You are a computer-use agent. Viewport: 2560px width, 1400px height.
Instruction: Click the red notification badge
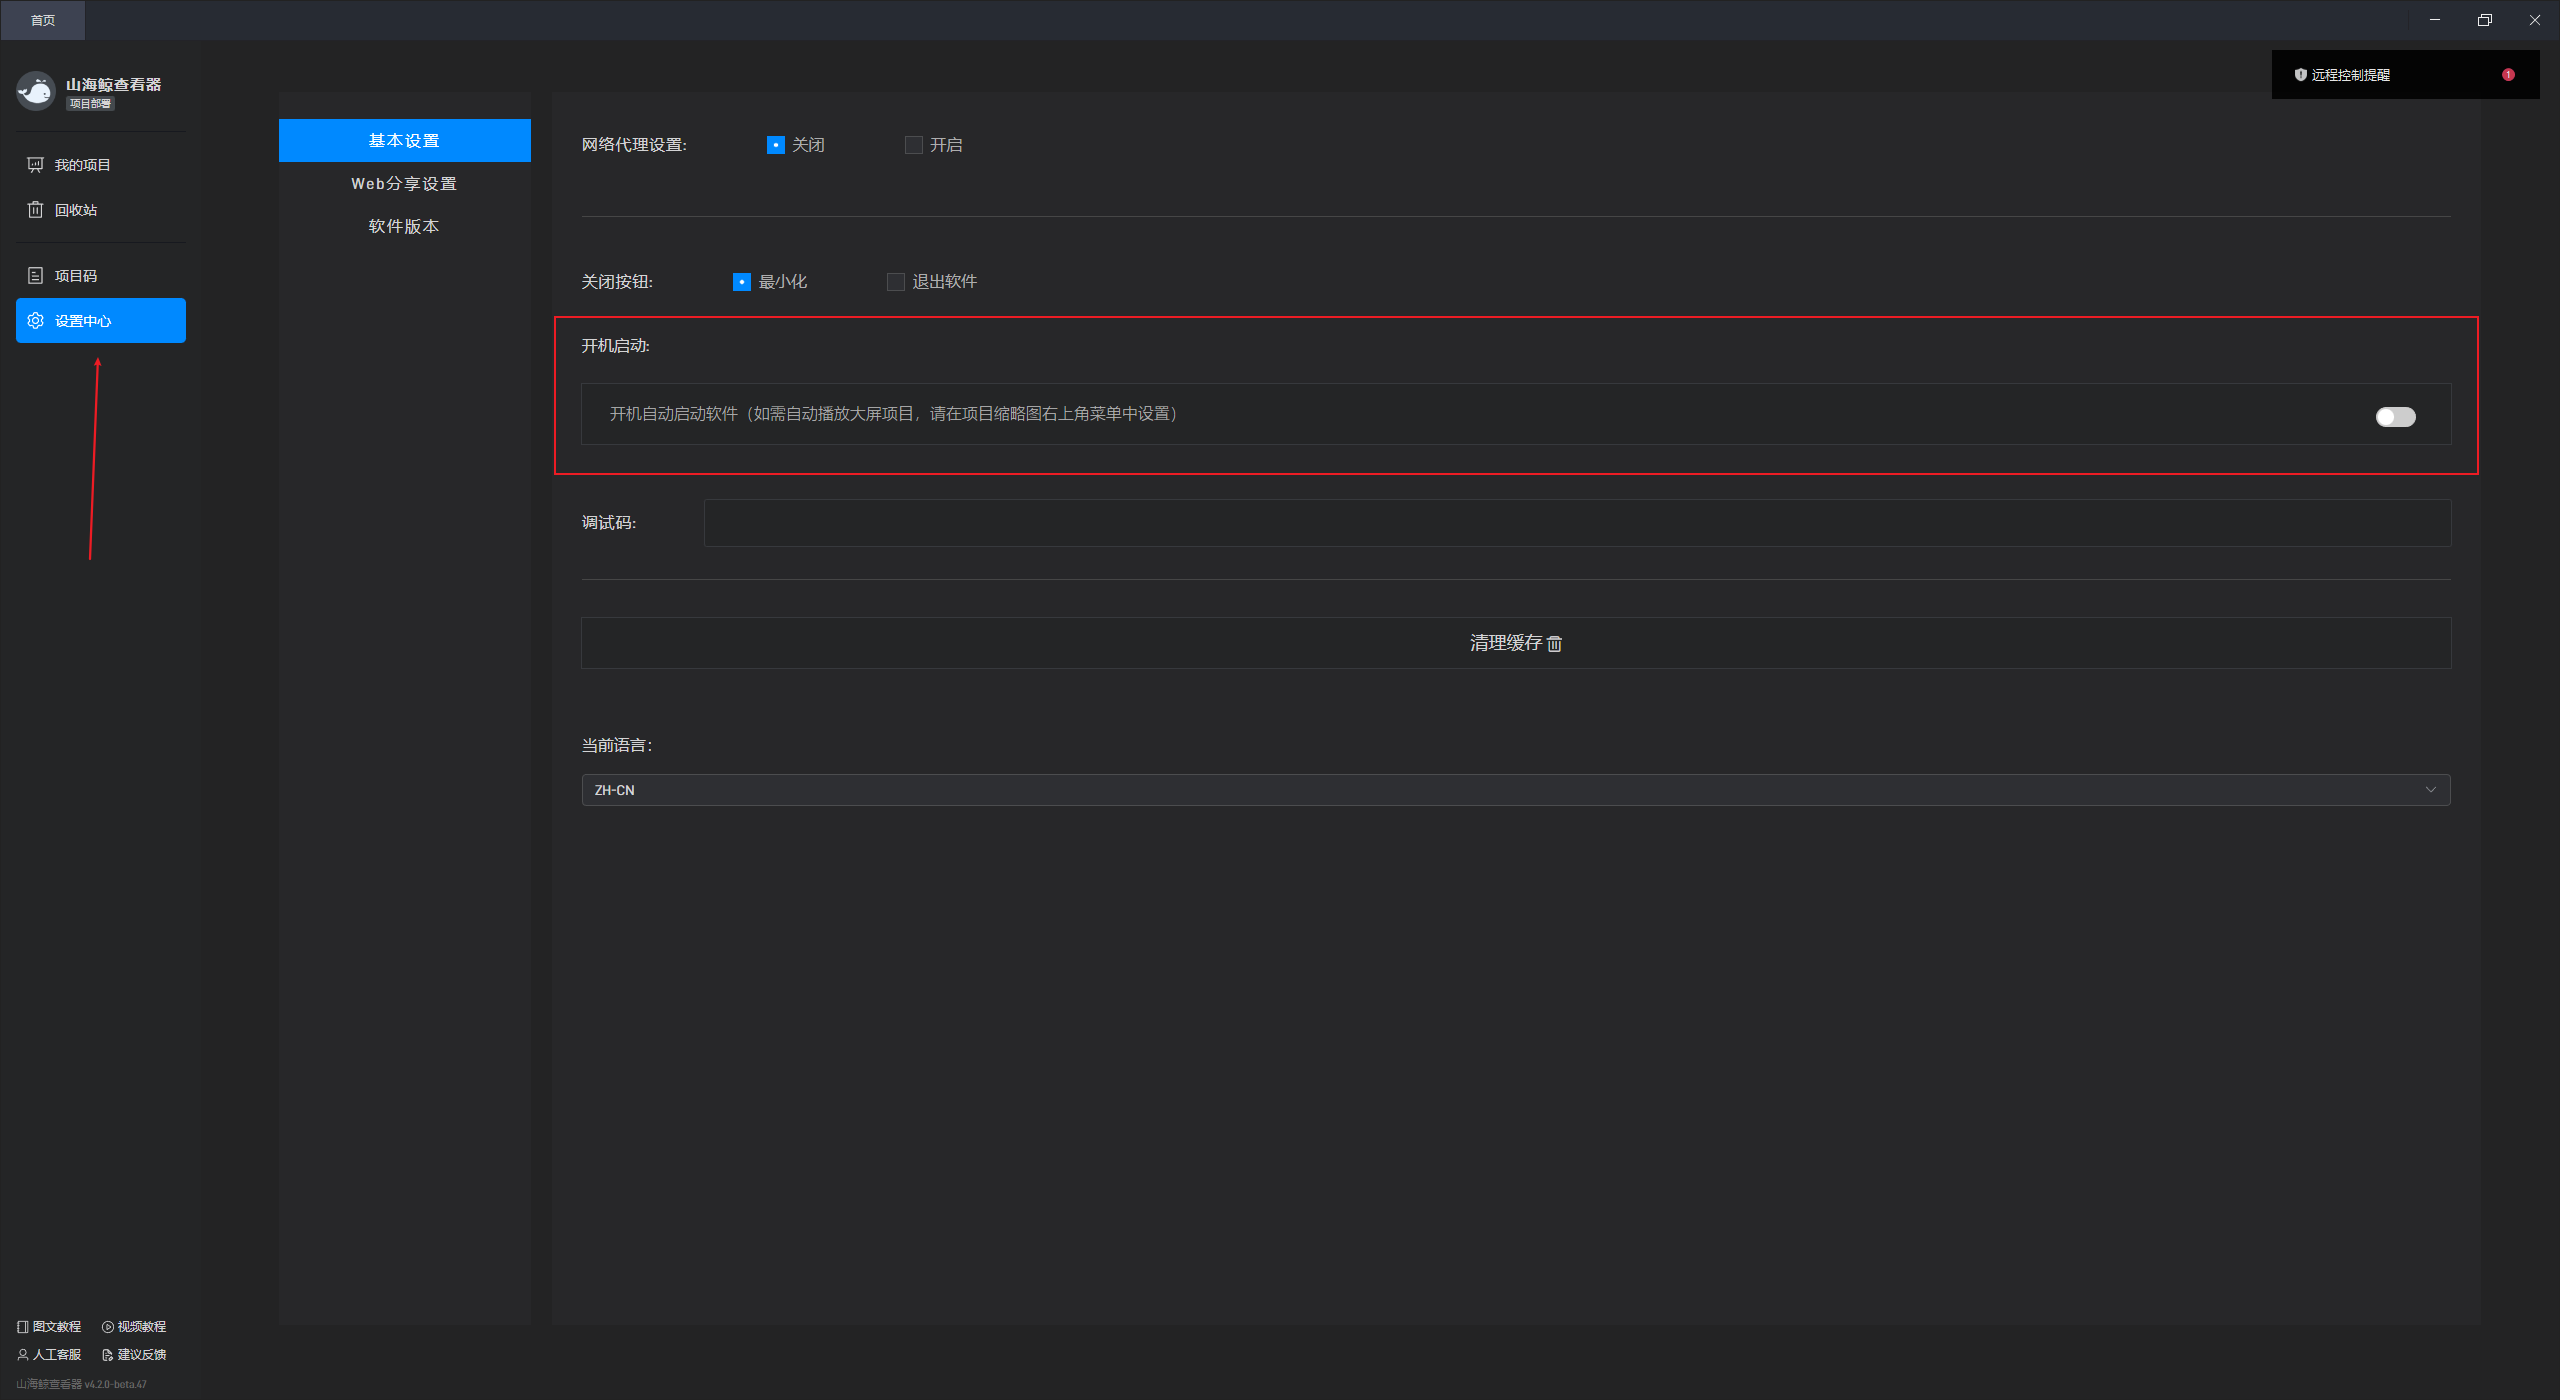pyautogui.click(x=2508, y=75)
